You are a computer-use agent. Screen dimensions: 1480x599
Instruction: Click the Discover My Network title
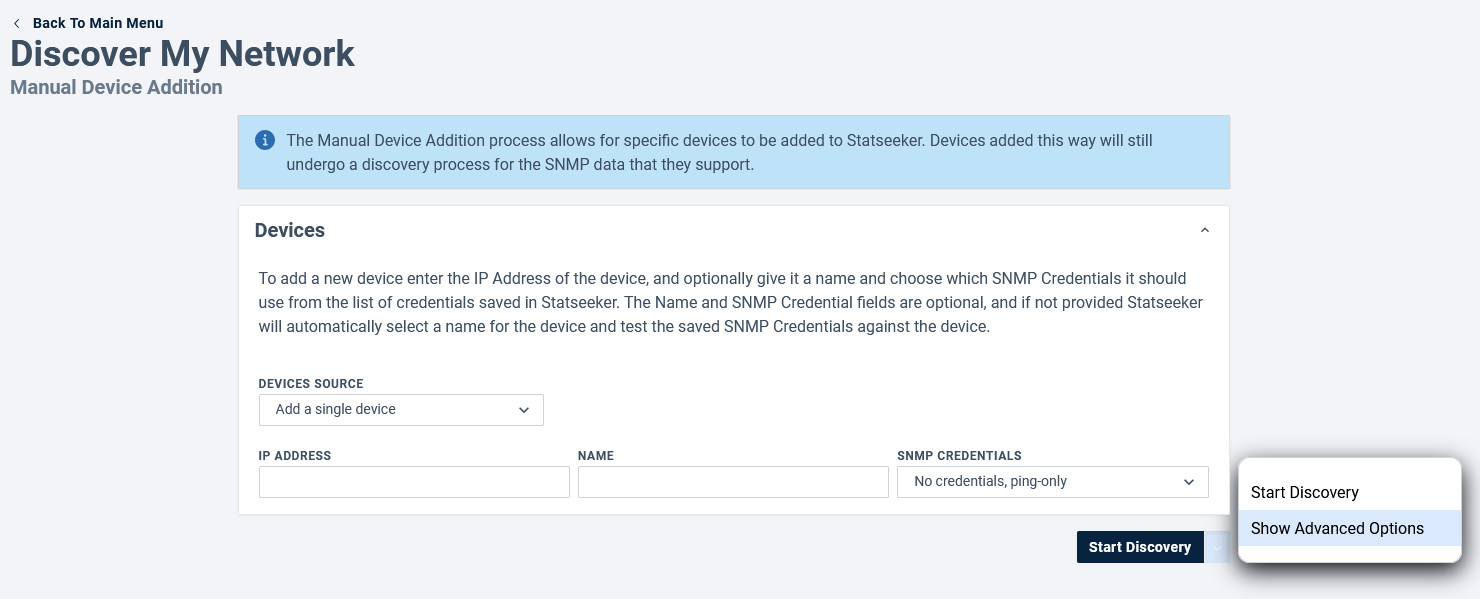click(x=182, y=54)
